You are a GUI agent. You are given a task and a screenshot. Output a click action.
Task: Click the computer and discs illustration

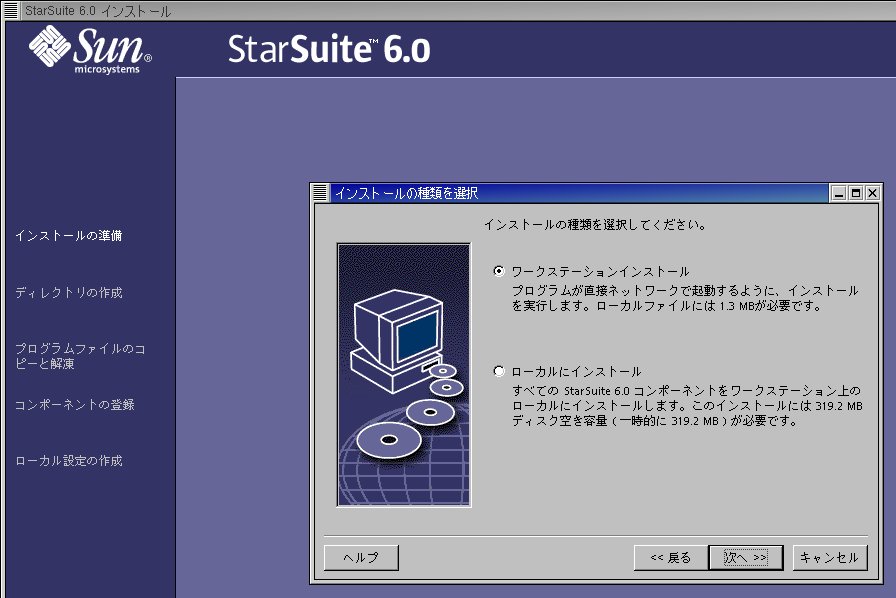tap(403, 375)
